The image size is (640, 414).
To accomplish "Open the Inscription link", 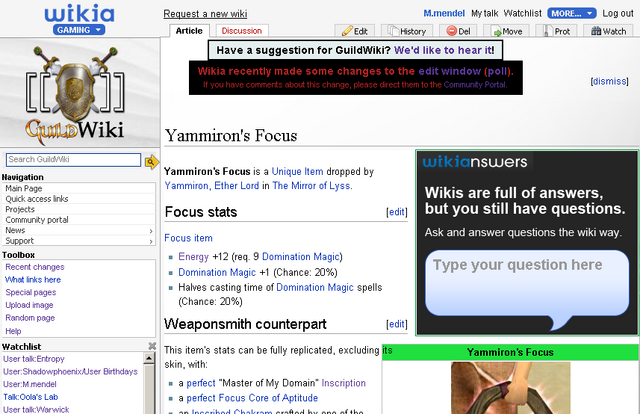I will pyautogui.click(x=343, y=383).
